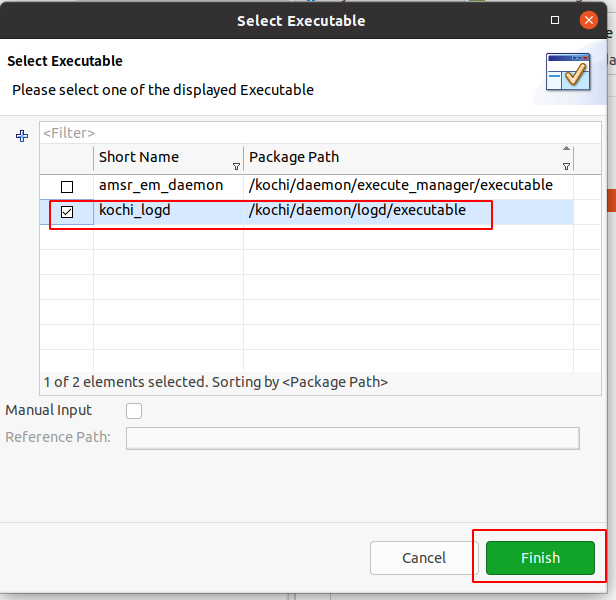Open the Short Name column filter funnel
The width and height of the screenshot is (616, 600).
pos(236,167)
